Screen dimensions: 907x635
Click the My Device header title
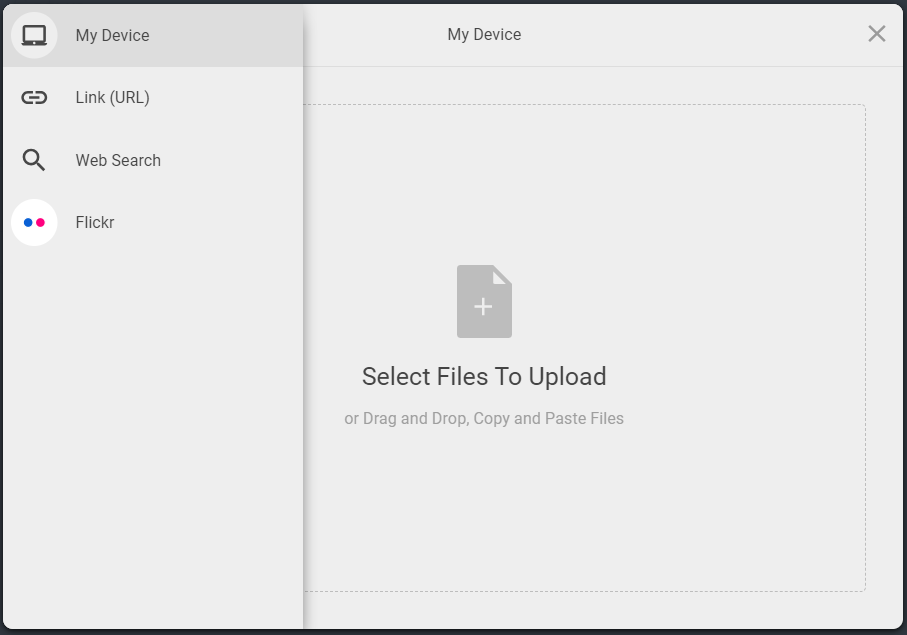(484, 35)
